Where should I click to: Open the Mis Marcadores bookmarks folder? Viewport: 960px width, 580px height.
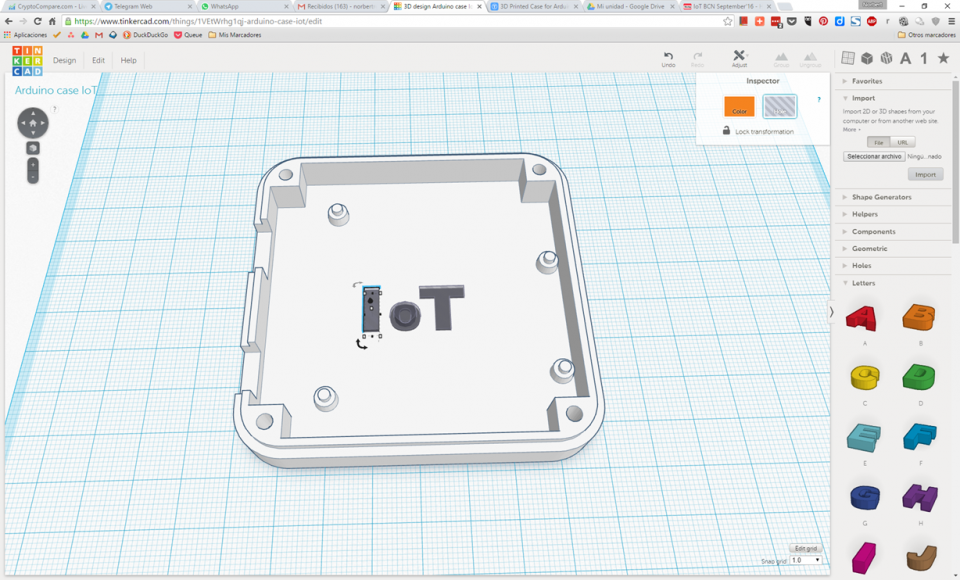(234, 35)
